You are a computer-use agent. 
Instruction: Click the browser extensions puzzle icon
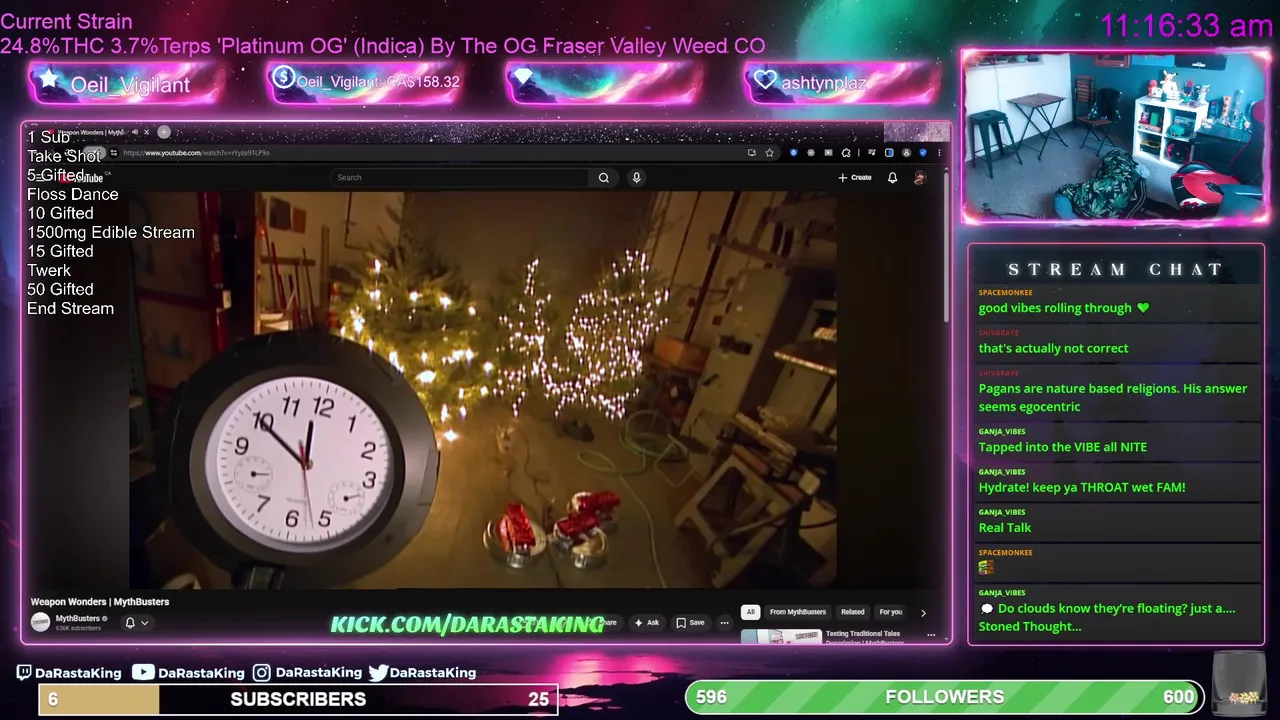(x=846, y=153)
